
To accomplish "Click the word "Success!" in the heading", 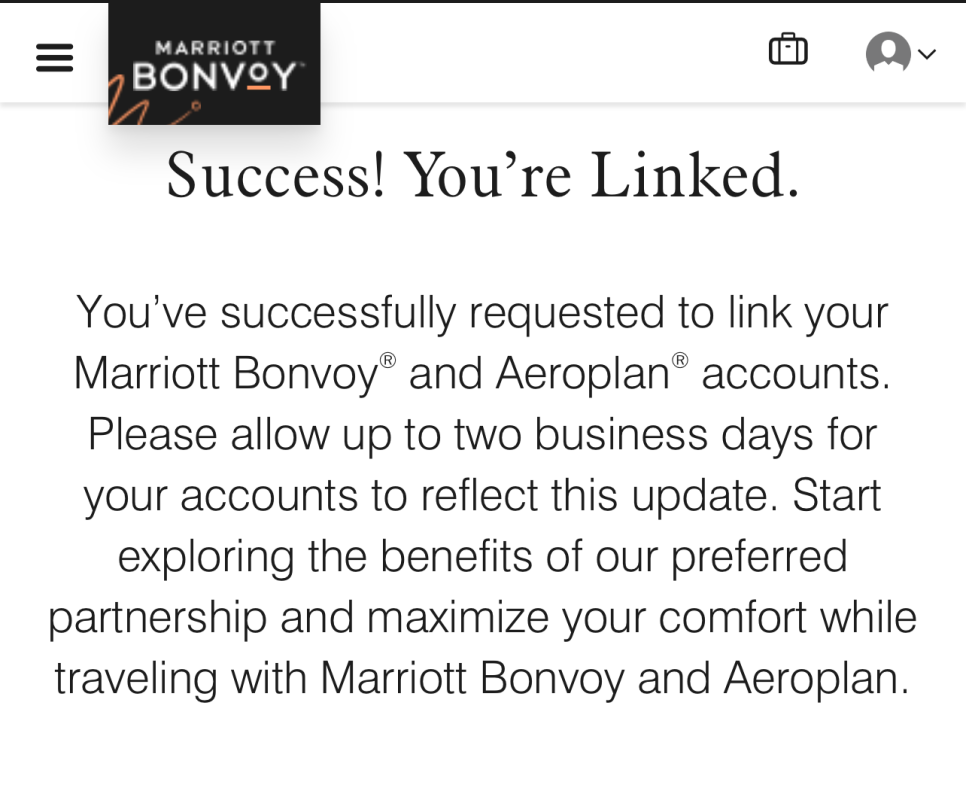I will pyautogui.click(x=277, y=176).
